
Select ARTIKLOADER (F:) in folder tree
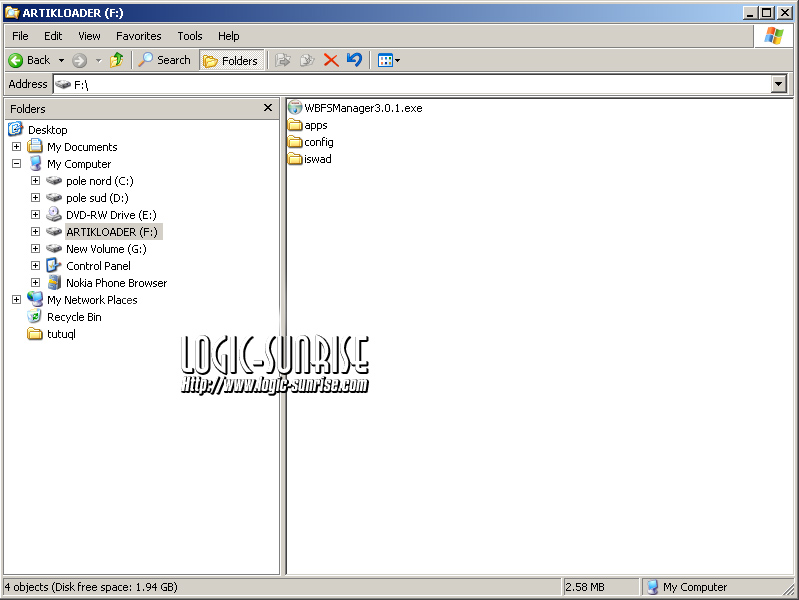pyautogui.click(x=112, y=232)
